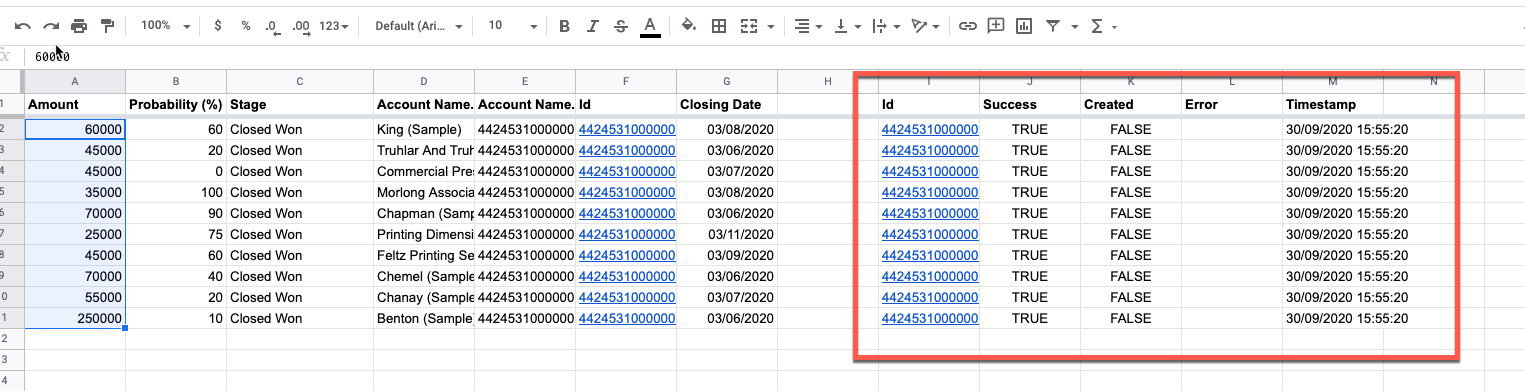Open the borders menu
The width and height of the screenshot is (1525, 391).
[718, 26]
